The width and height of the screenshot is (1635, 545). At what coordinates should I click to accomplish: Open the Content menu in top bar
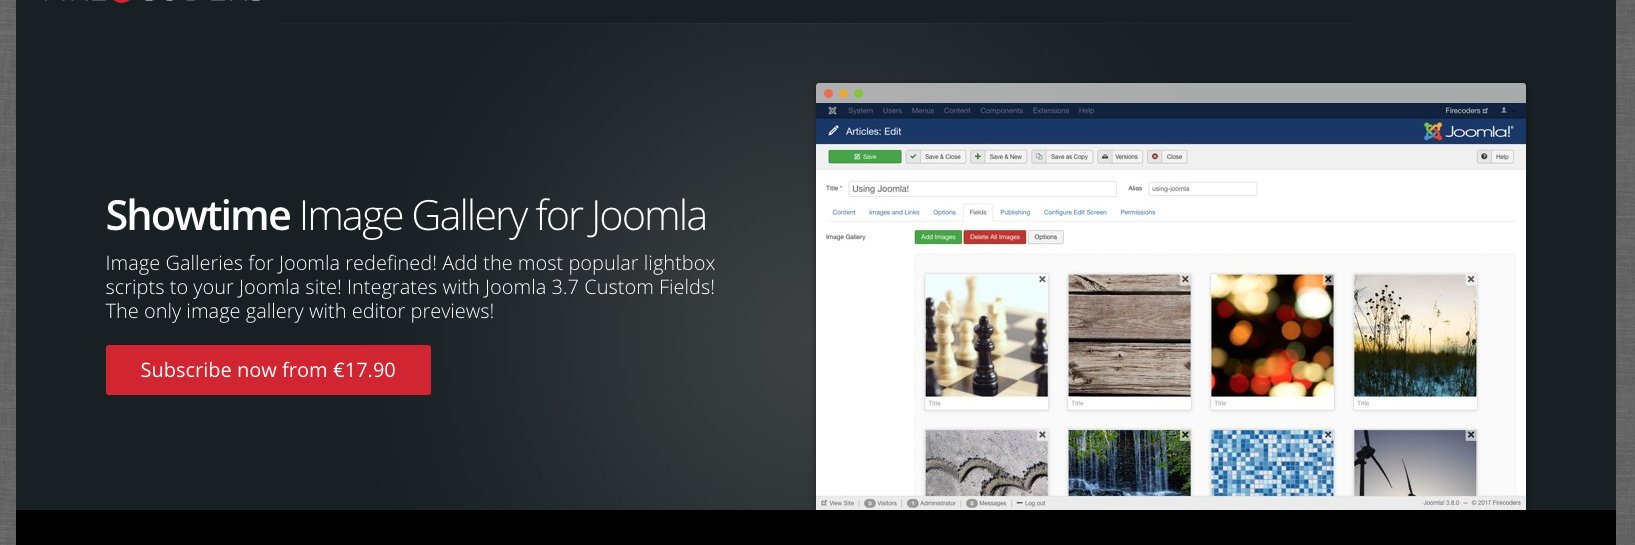point(957,111)
